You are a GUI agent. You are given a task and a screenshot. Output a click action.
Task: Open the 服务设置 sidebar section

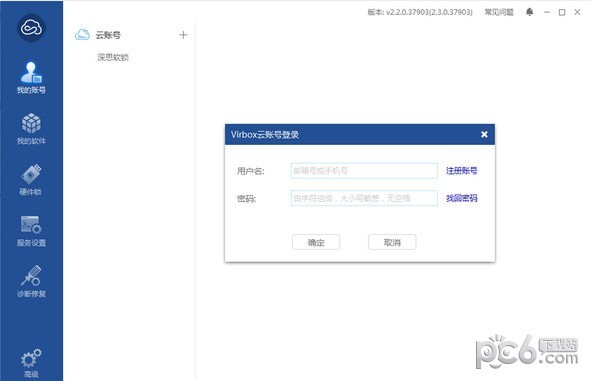click(x=31, y=231)
